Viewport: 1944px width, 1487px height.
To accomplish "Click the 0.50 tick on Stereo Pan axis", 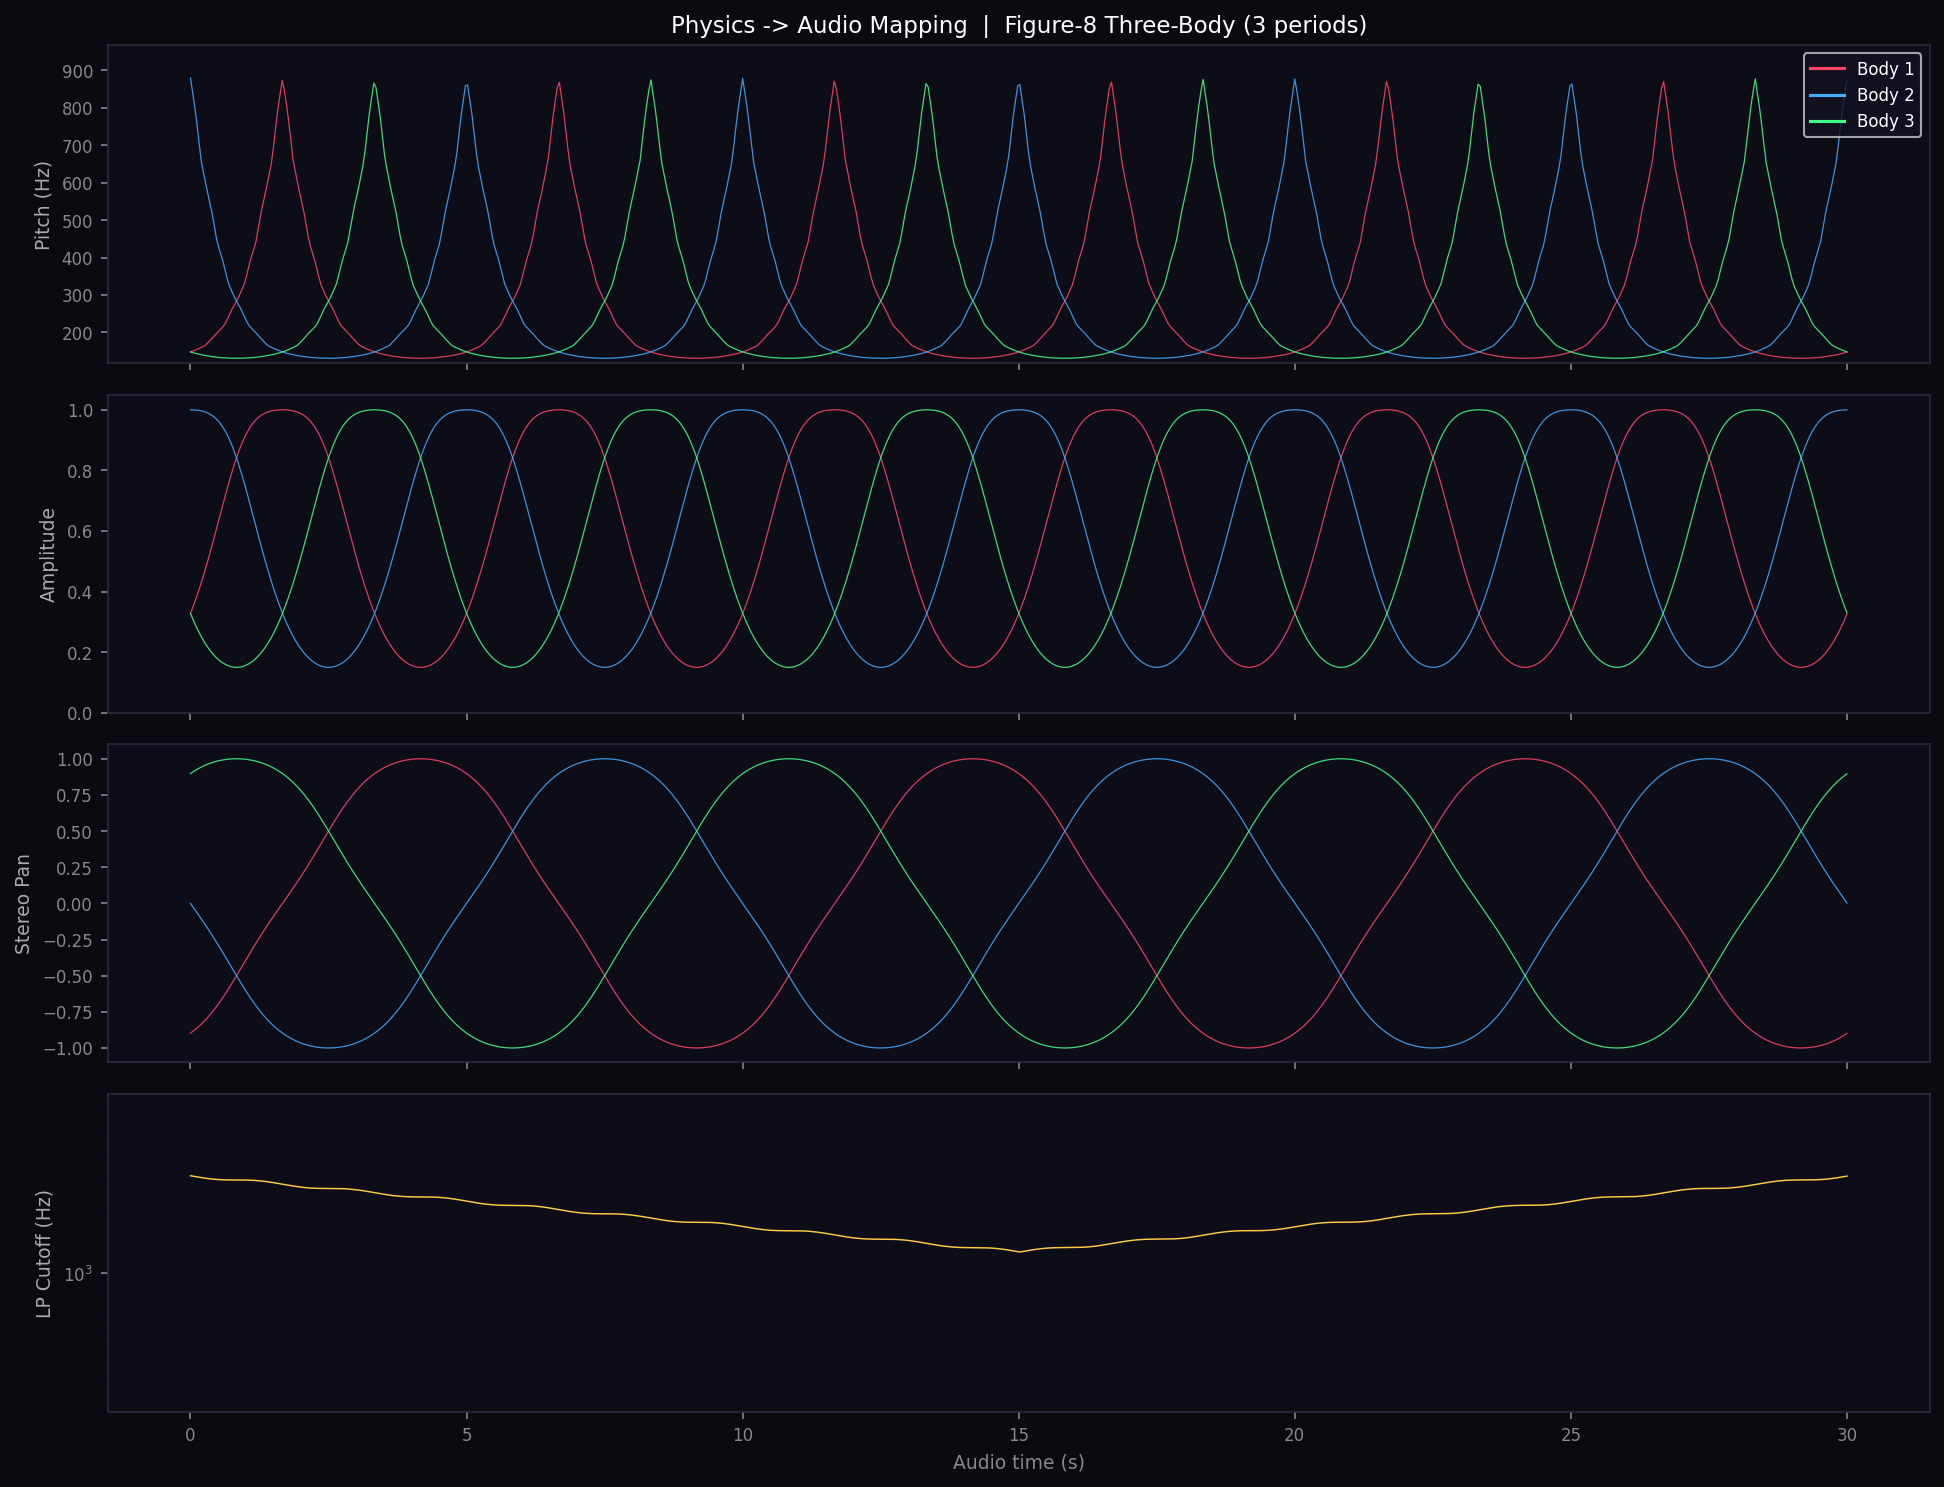I will pos(77,832).
